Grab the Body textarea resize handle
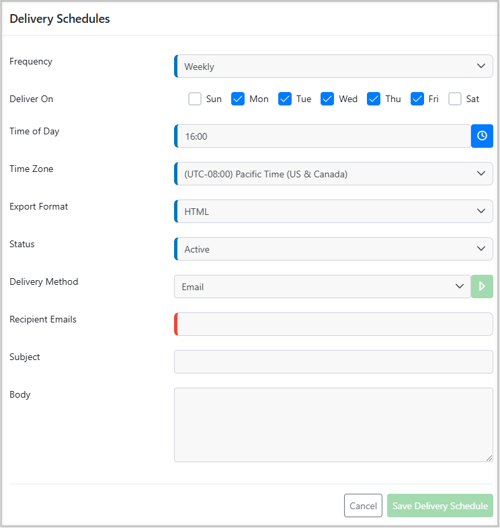Viewport: 500px width, 528px height. (x=489, y=458)
